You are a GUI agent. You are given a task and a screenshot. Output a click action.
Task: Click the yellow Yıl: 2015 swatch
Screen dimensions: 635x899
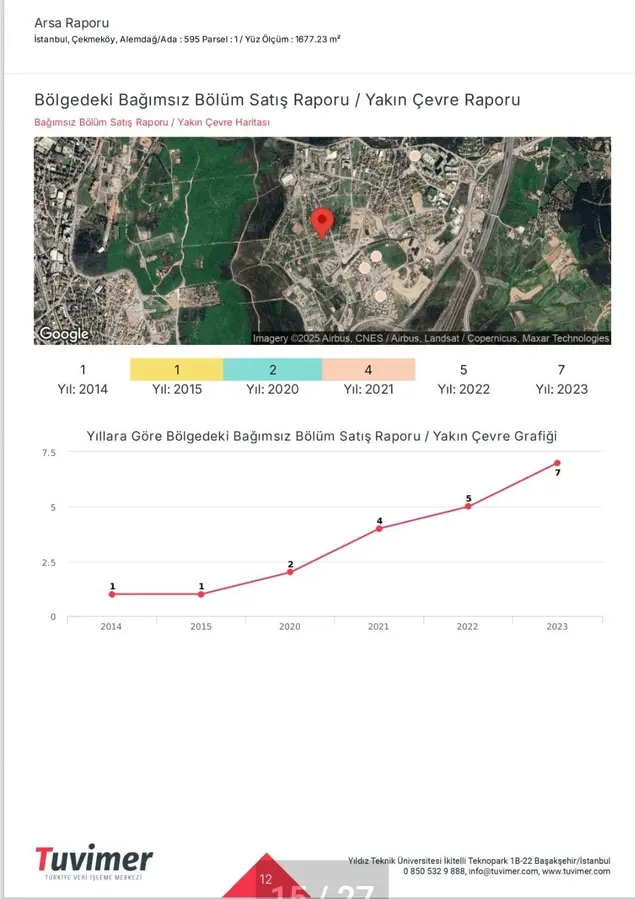click(x=177, y=370)
